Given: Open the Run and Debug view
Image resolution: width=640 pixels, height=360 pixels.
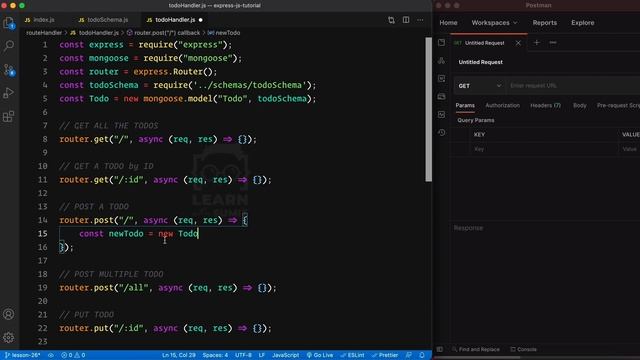Looking at the screenshot, I should [9, 93].
